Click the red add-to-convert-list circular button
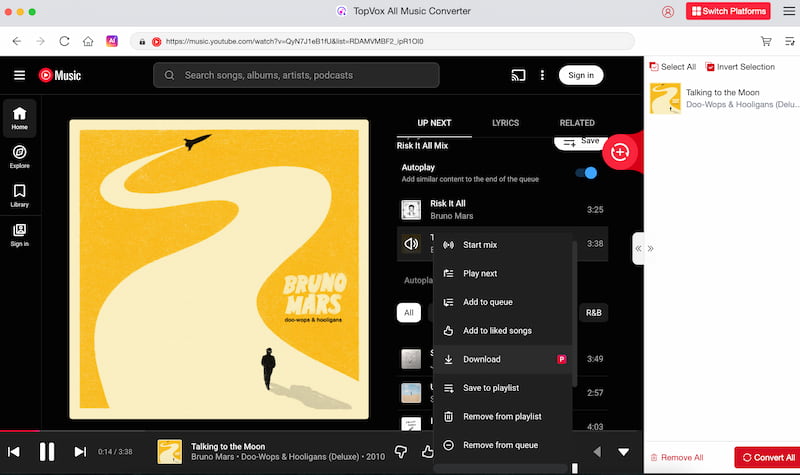Screen dimensions: 800x475 [619, 152]
